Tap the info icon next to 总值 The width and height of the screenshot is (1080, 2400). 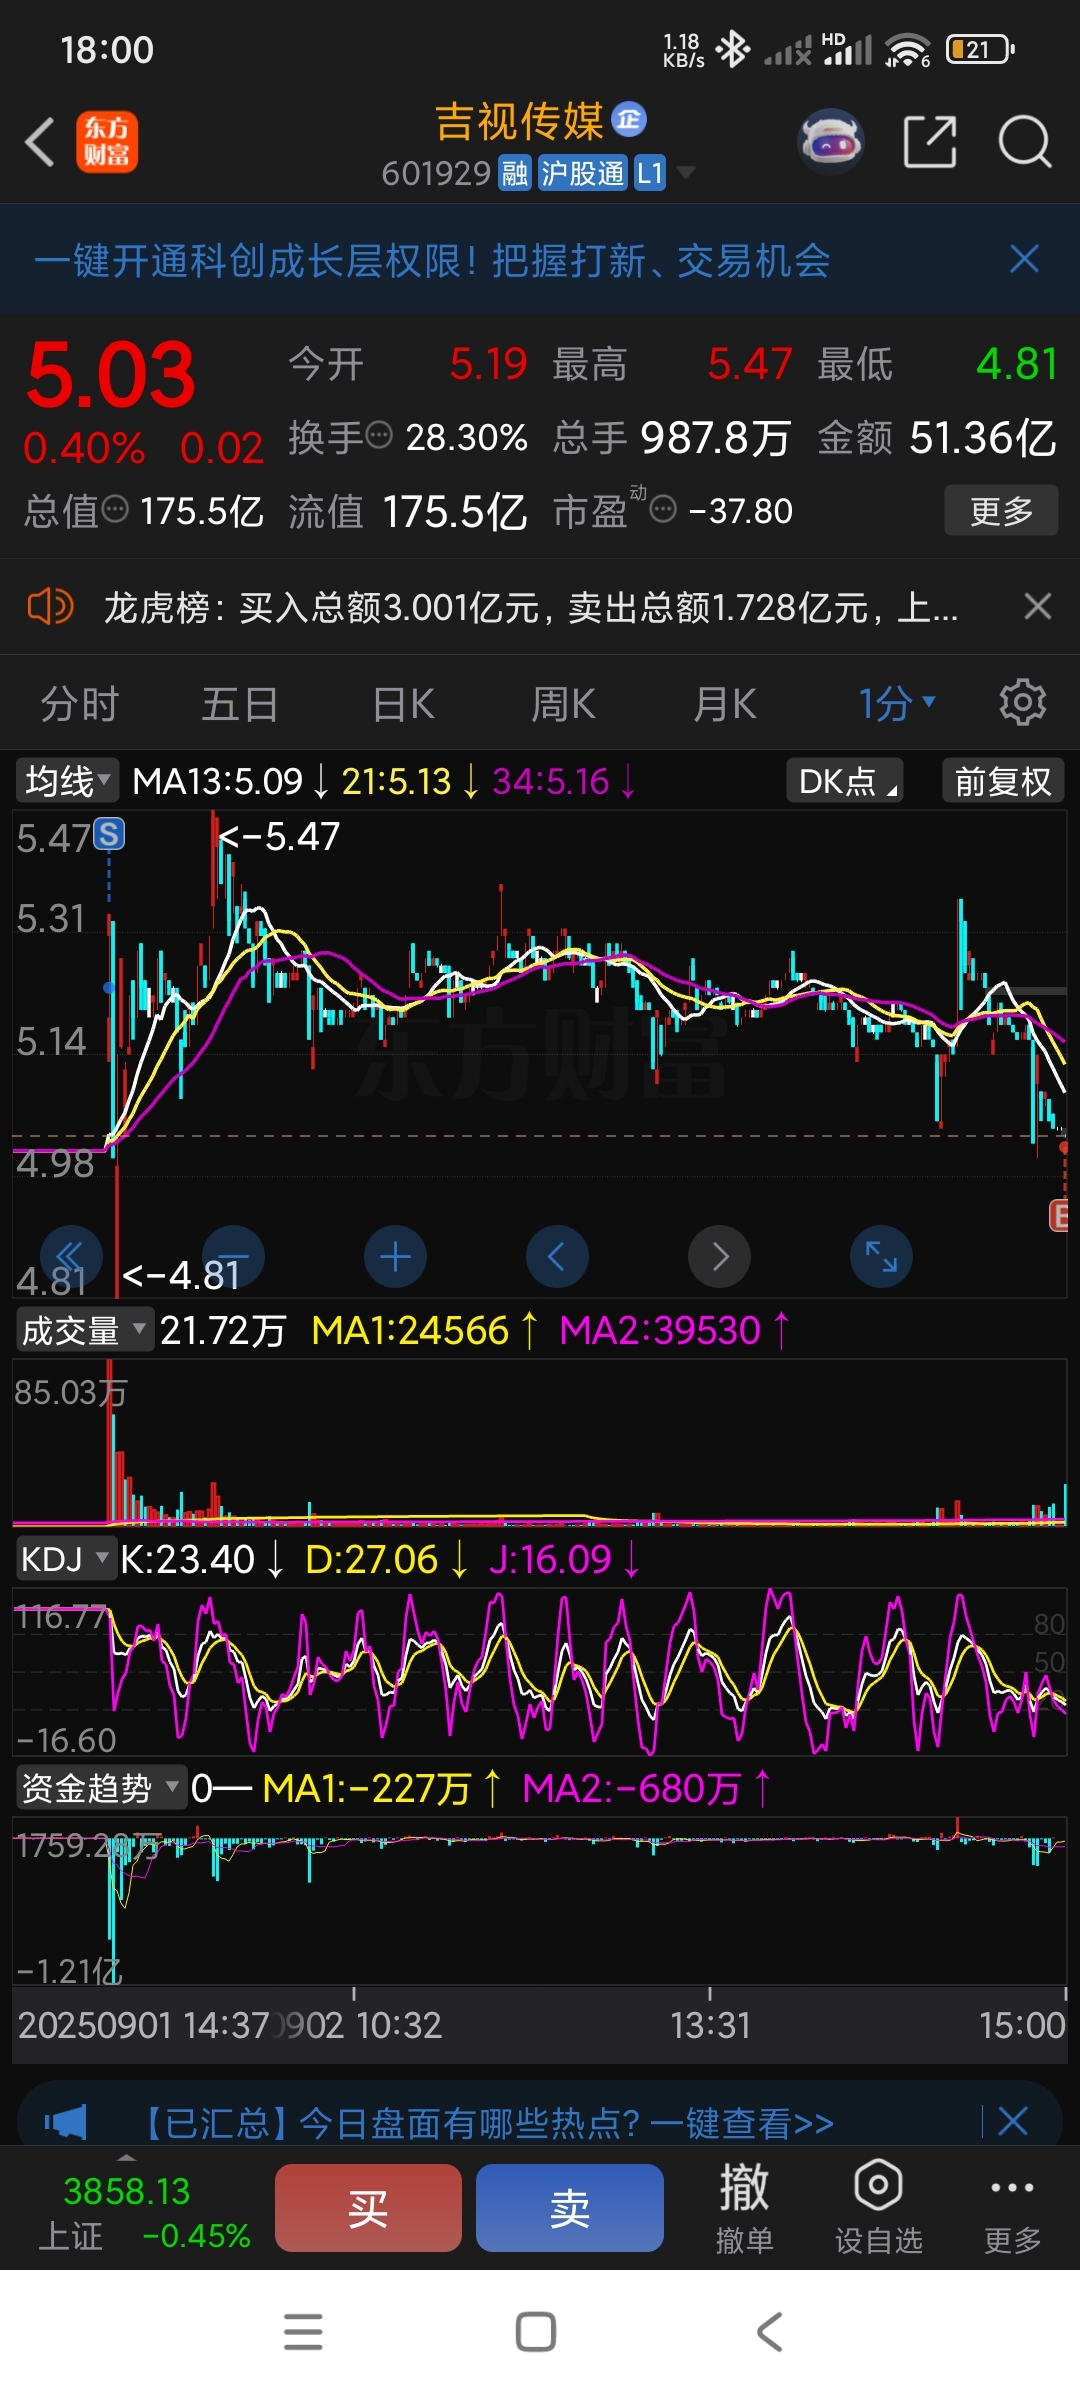116,509
